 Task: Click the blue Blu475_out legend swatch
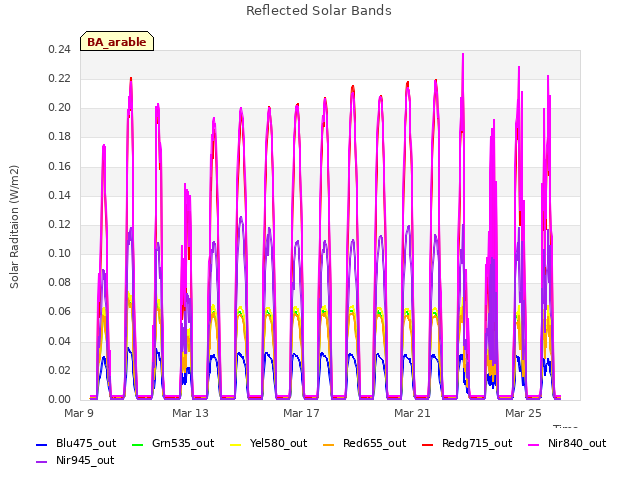point(42,444)
